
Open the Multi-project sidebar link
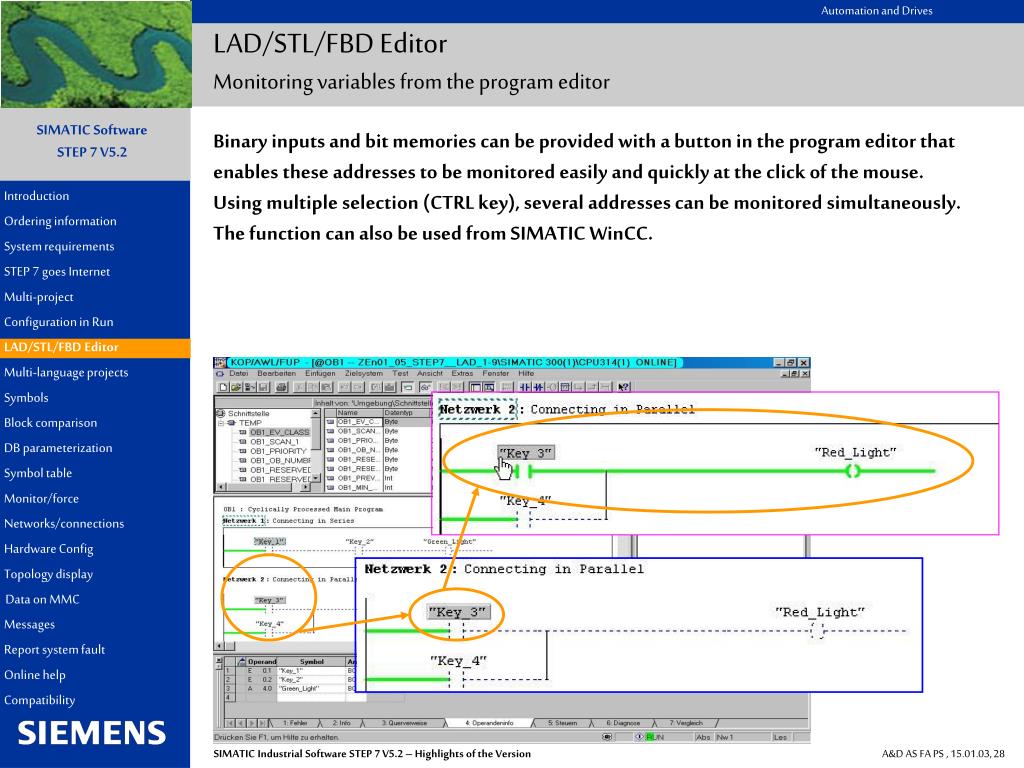pyautogui.click(x=39, y=297)
